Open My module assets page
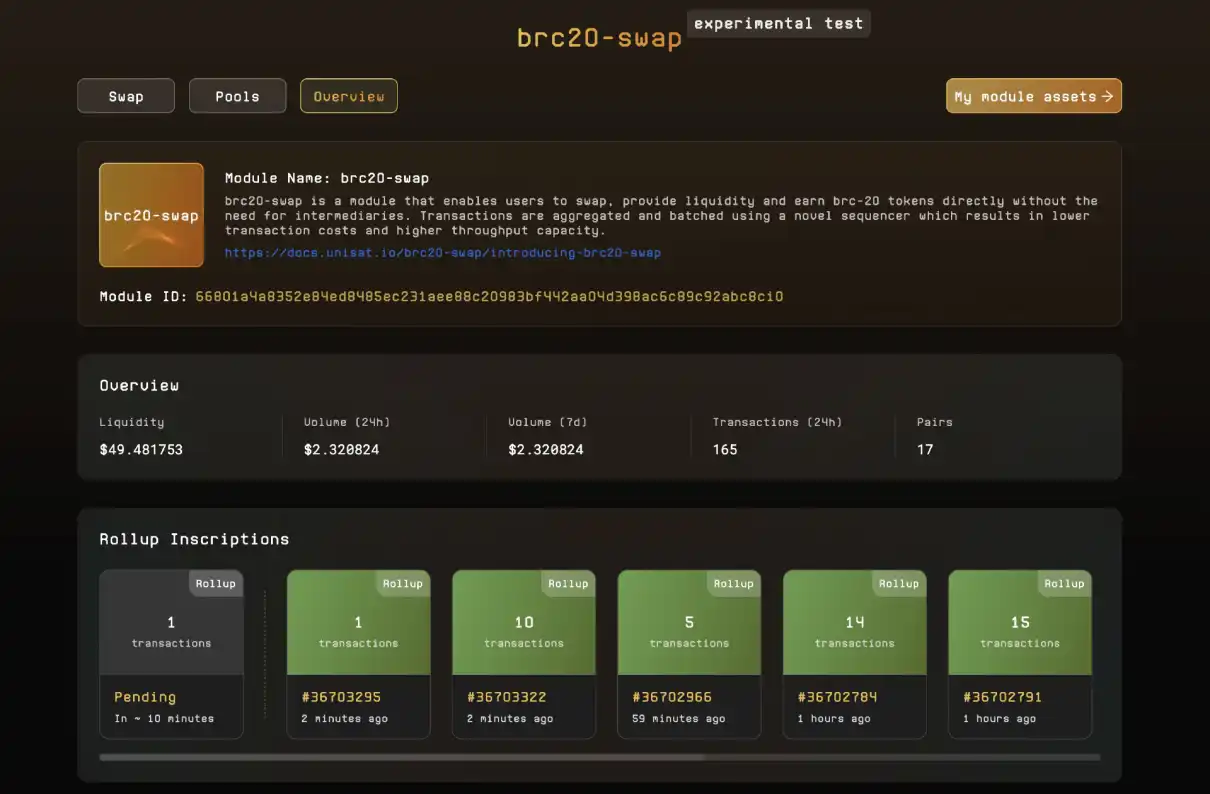Screen dimensions: 1210x794 [1025, 96]
